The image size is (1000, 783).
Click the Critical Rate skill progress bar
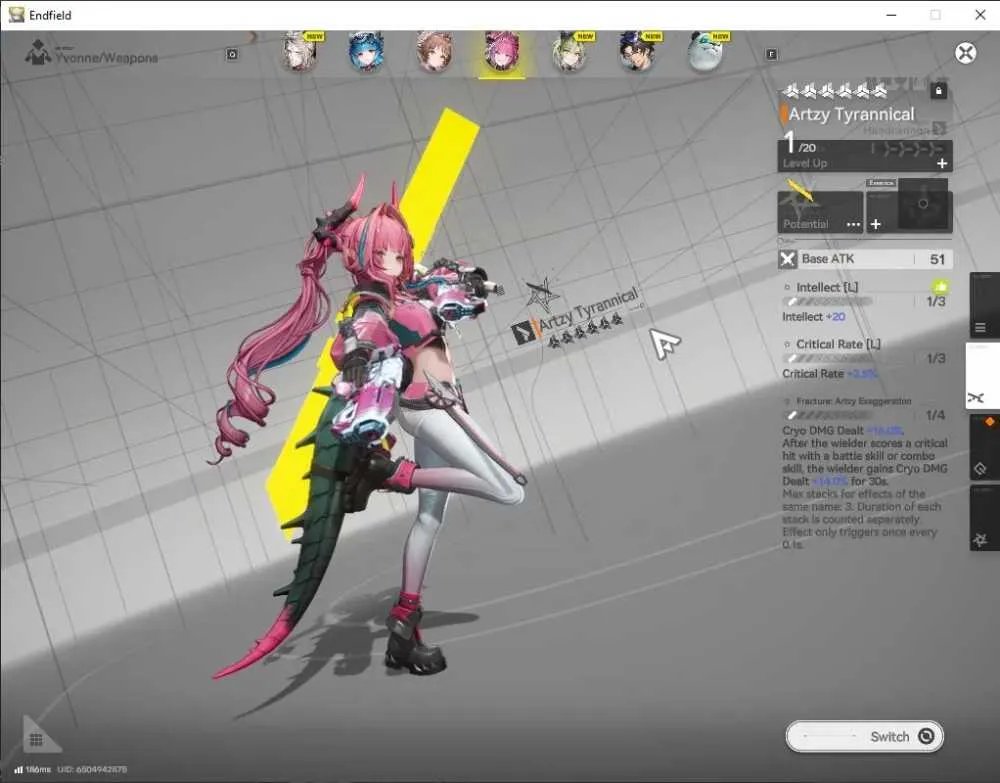[x=830, y=358]
